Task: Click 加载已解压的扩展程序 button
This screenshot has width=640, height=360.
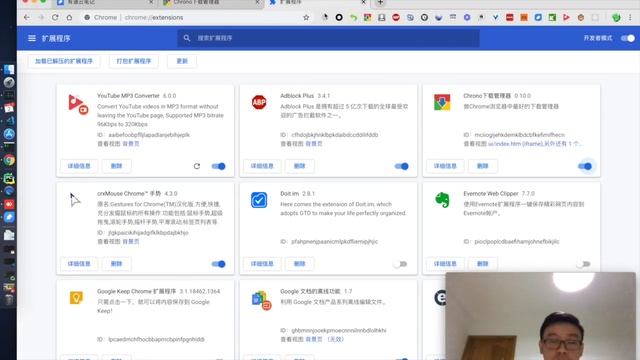Action: (64, 61)
